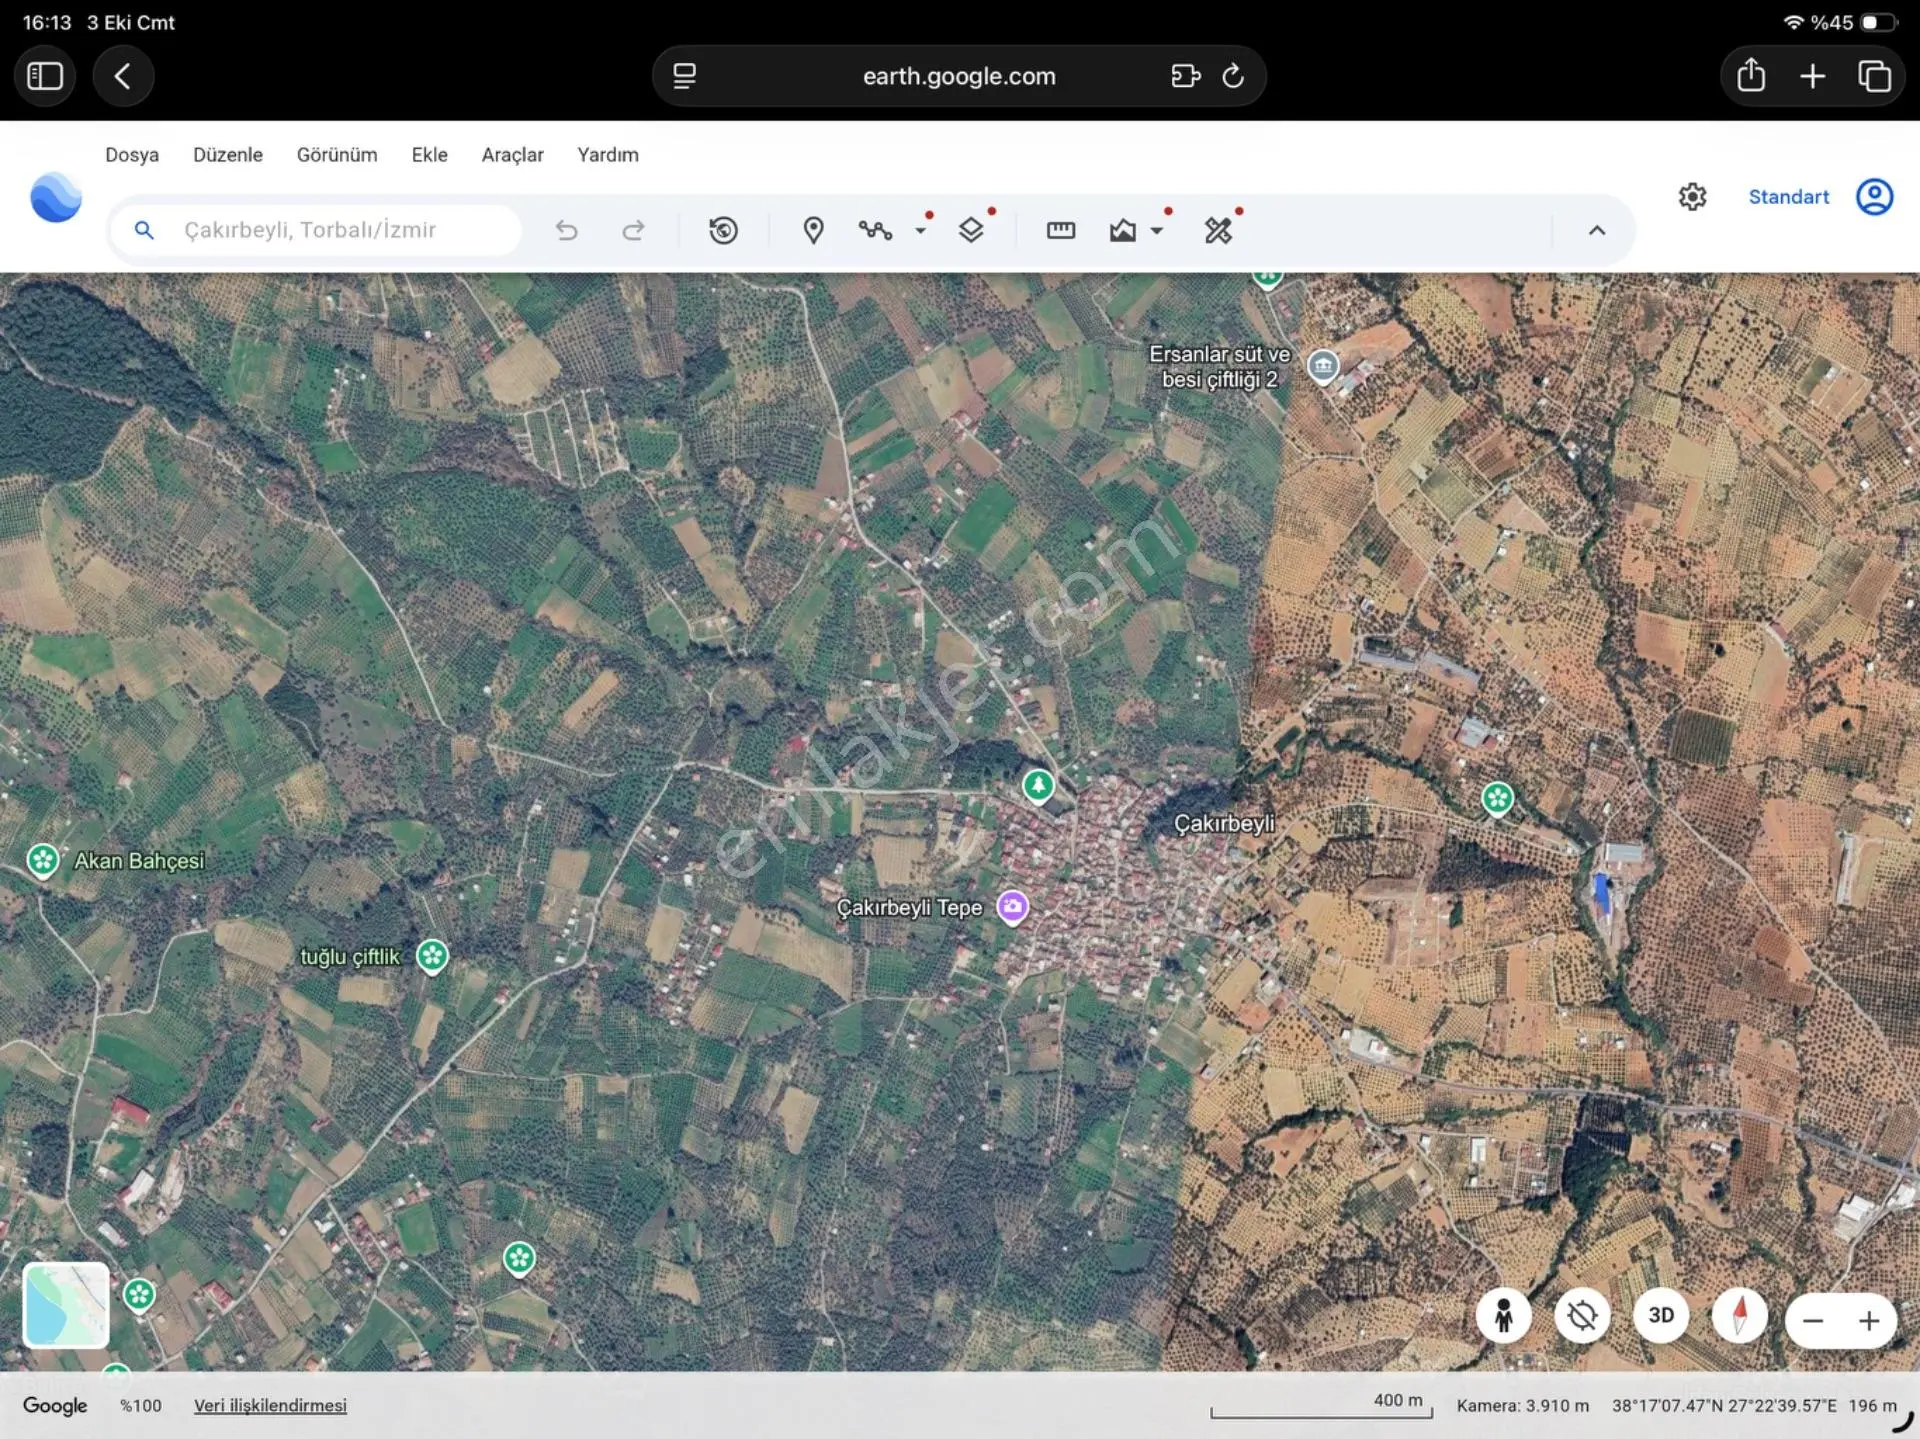Open the browser share sheet
The image size is (1920, 1439).
1750,76
